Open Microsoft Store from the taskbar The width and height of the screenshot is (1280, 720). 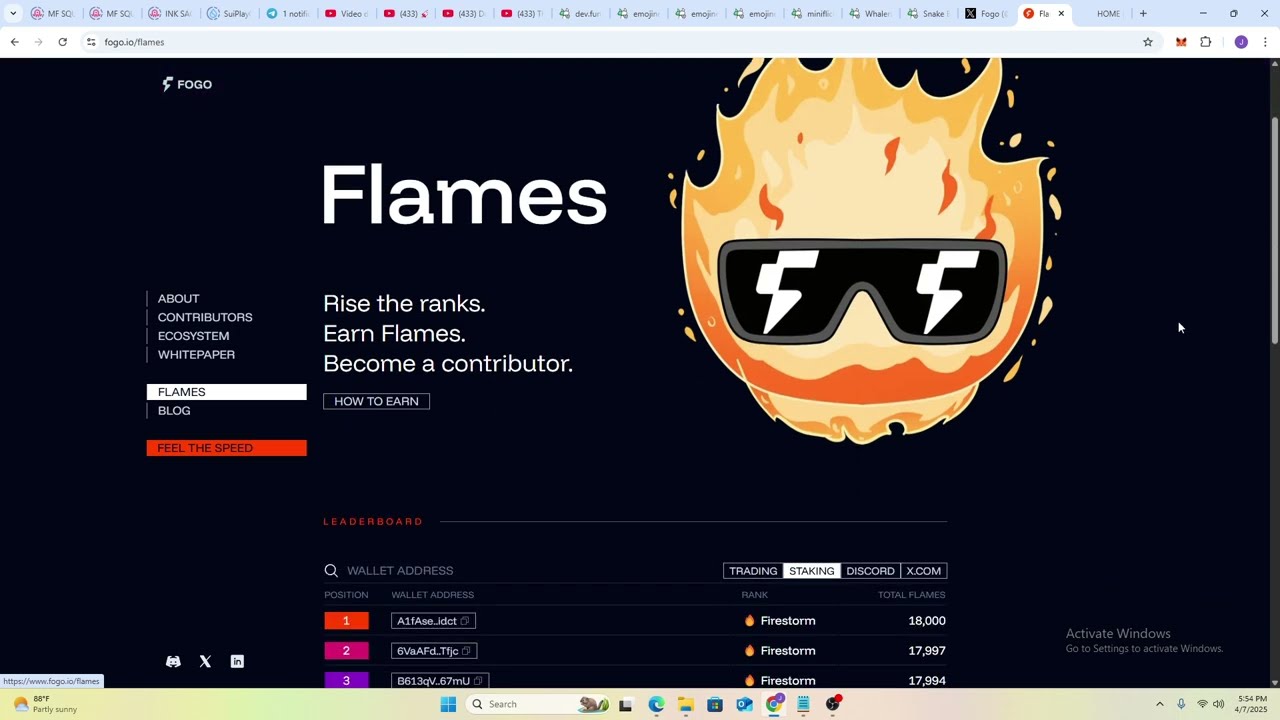[x=715, y=704]
